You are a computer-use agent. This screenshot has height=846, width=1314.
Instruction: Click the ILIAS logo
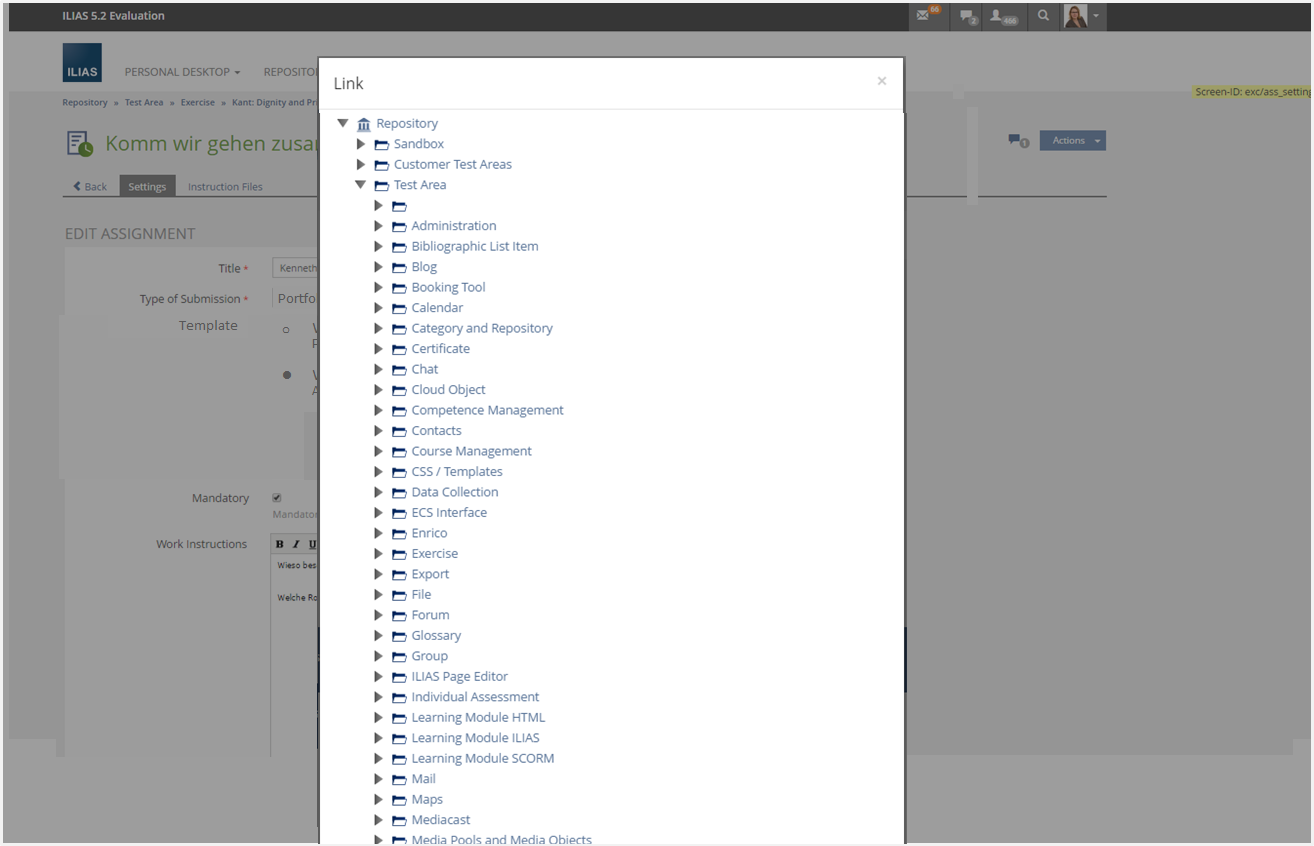pos(81,63)
